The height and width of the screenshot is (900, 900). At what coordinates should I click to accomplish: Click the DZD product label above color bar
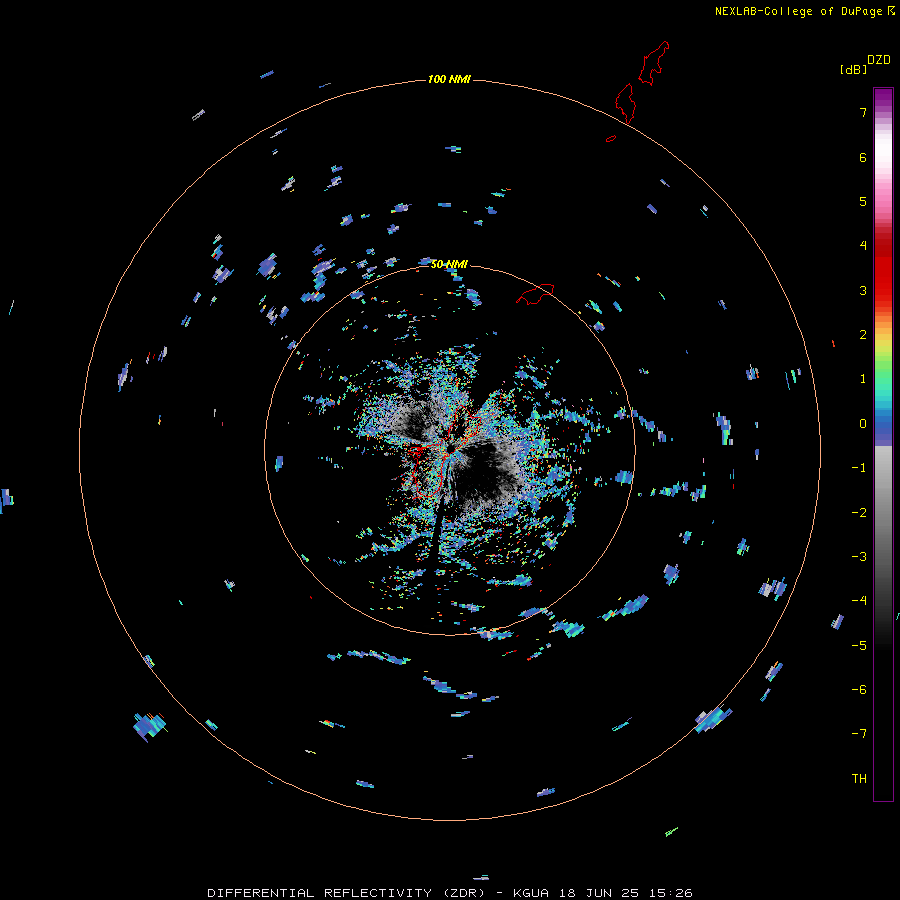[x=879, y=60]
